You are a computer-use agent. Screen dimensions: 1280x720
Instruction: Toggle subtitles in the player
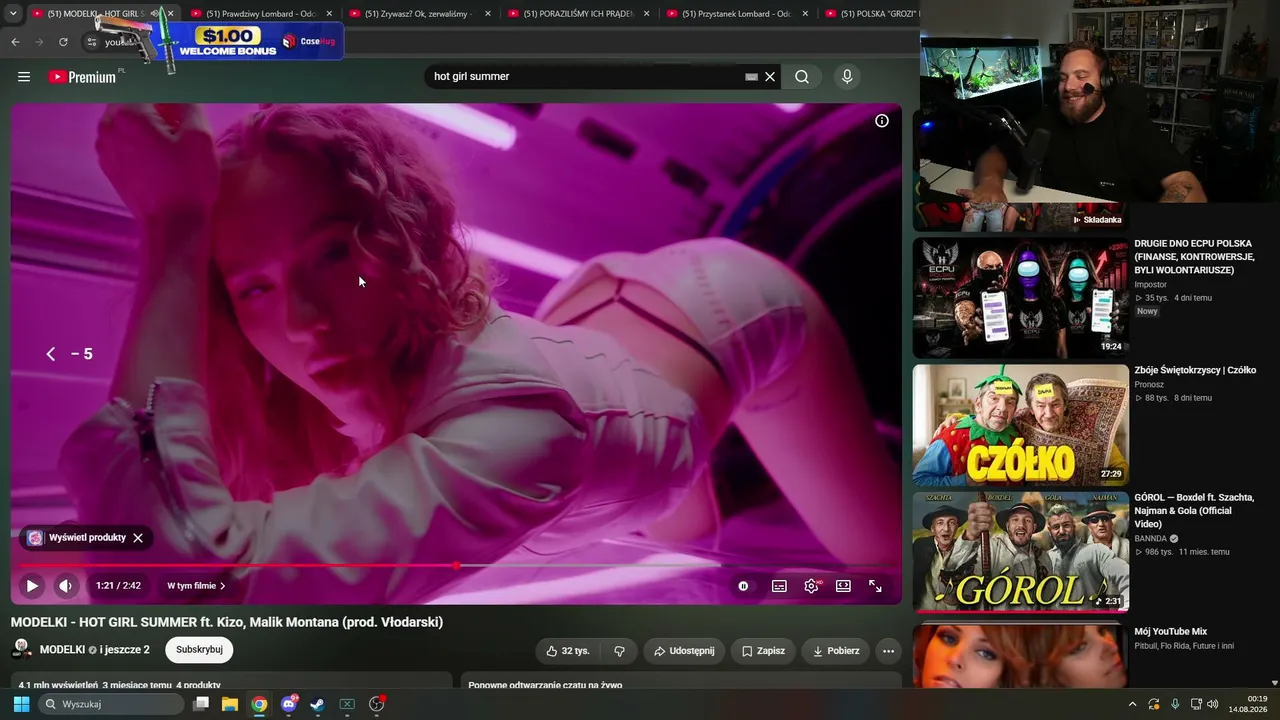779,586
